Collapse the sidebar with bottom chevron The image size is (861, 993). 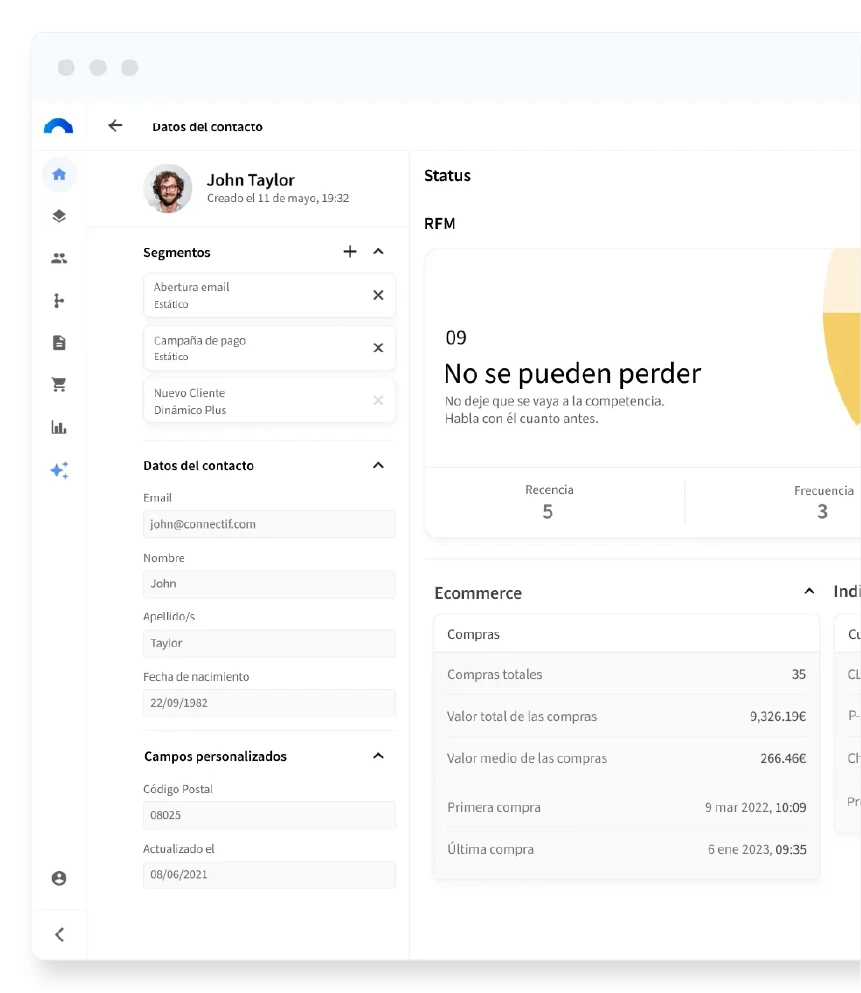click(x=60, y=935)
